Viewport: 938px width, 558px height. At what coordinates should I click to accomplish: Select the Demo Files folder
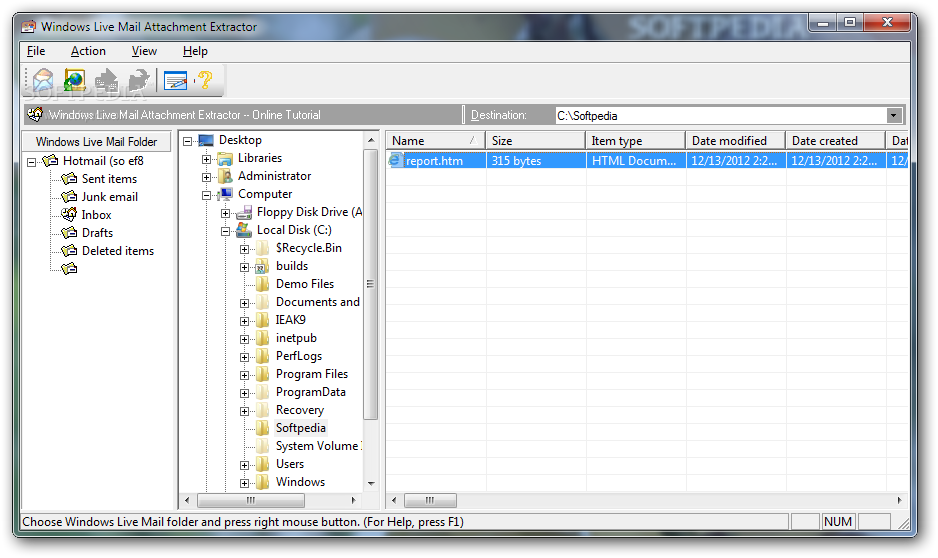304,284
